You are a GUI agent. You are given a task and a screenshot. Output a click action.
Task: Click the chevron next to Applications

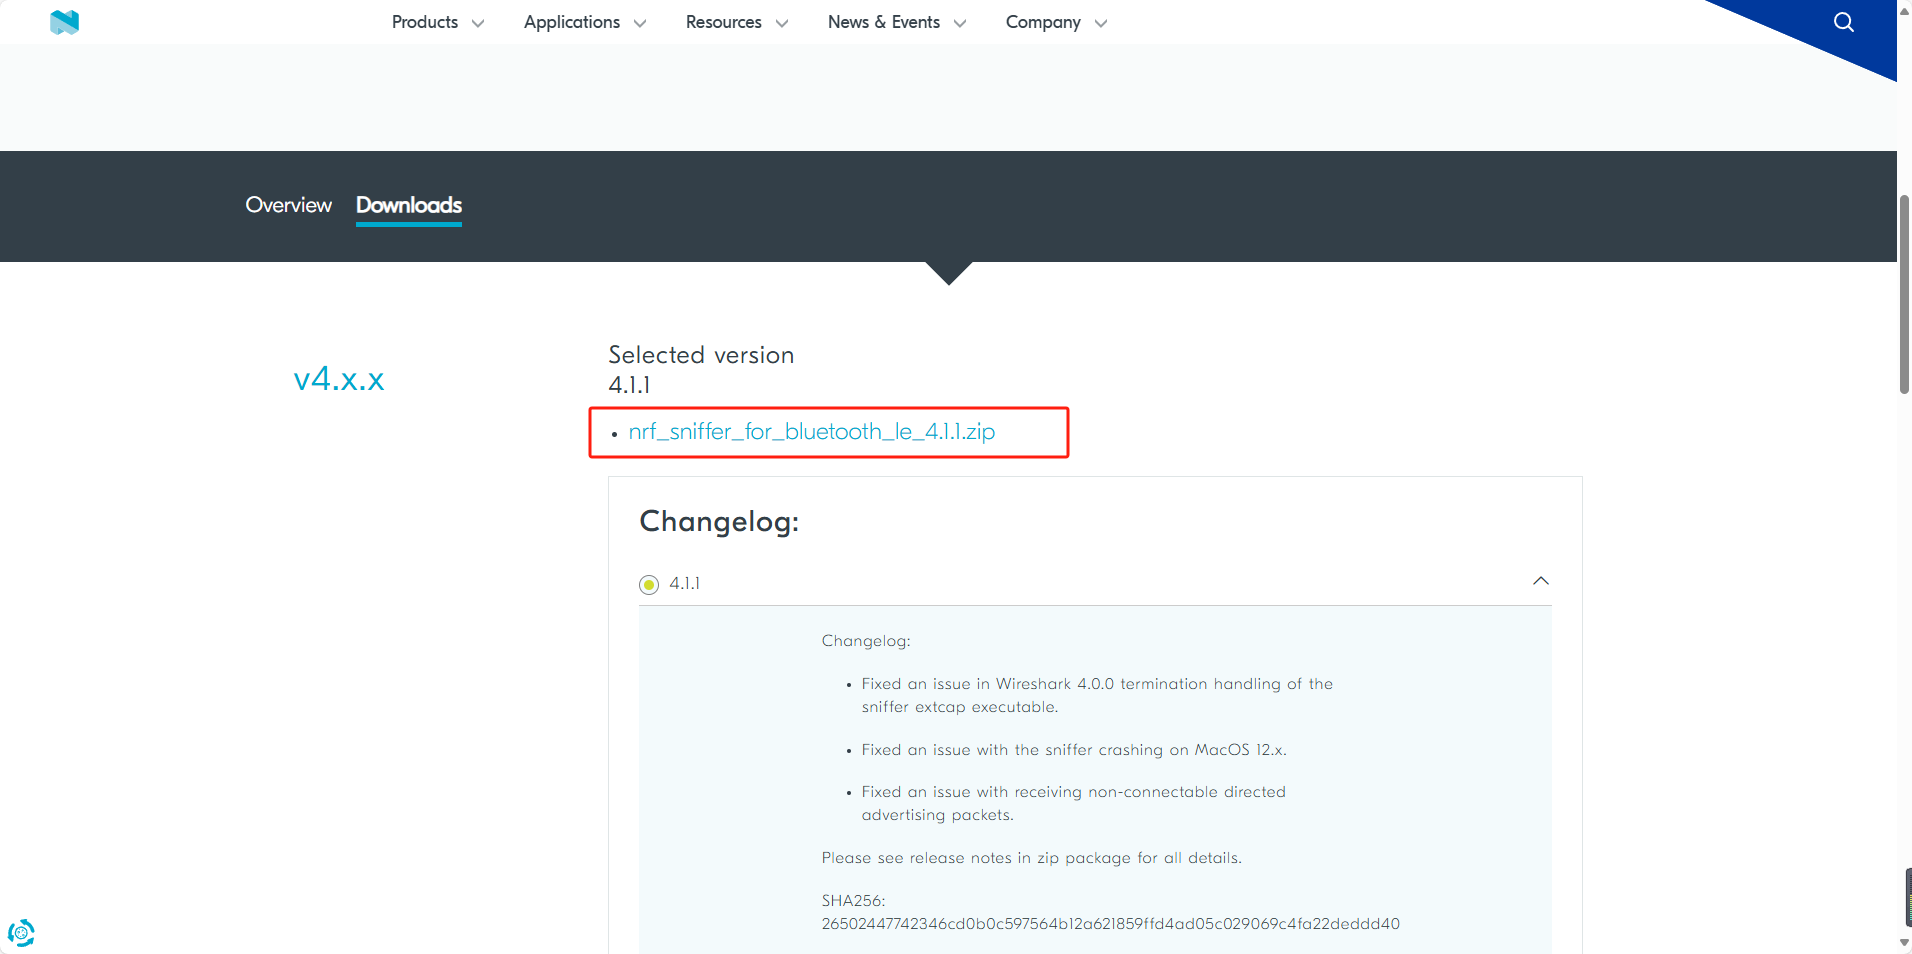pyautogui.click(x=640, y=23)
